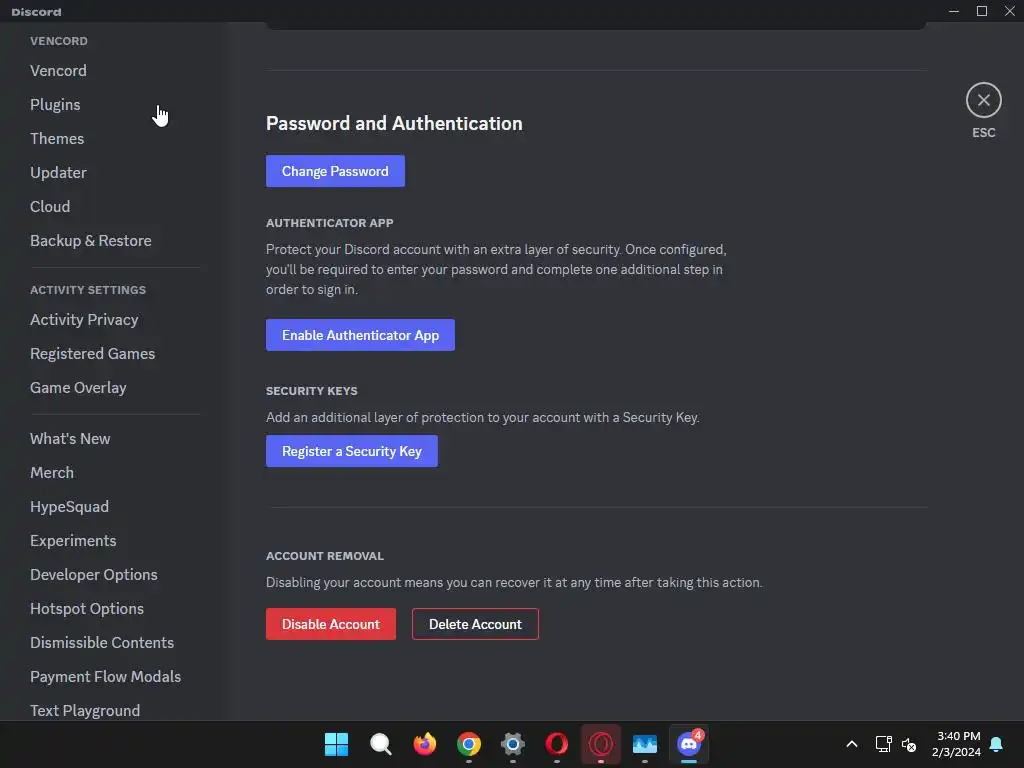Open the Backup & Restore tab
Image resolution: width=1024 pixels, height=768 pixels.
(x=91, y=240)
